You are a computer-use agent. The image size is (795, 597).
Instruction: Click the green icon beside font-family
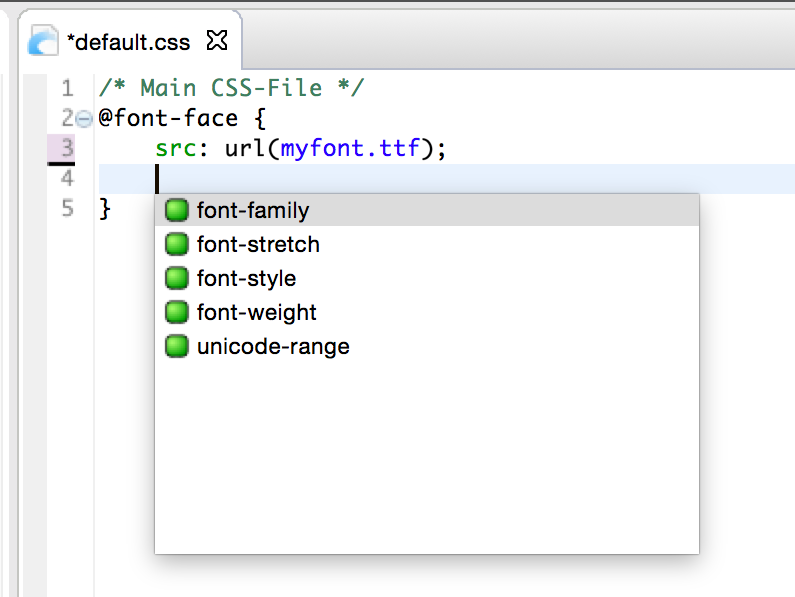tap(177, 210)
